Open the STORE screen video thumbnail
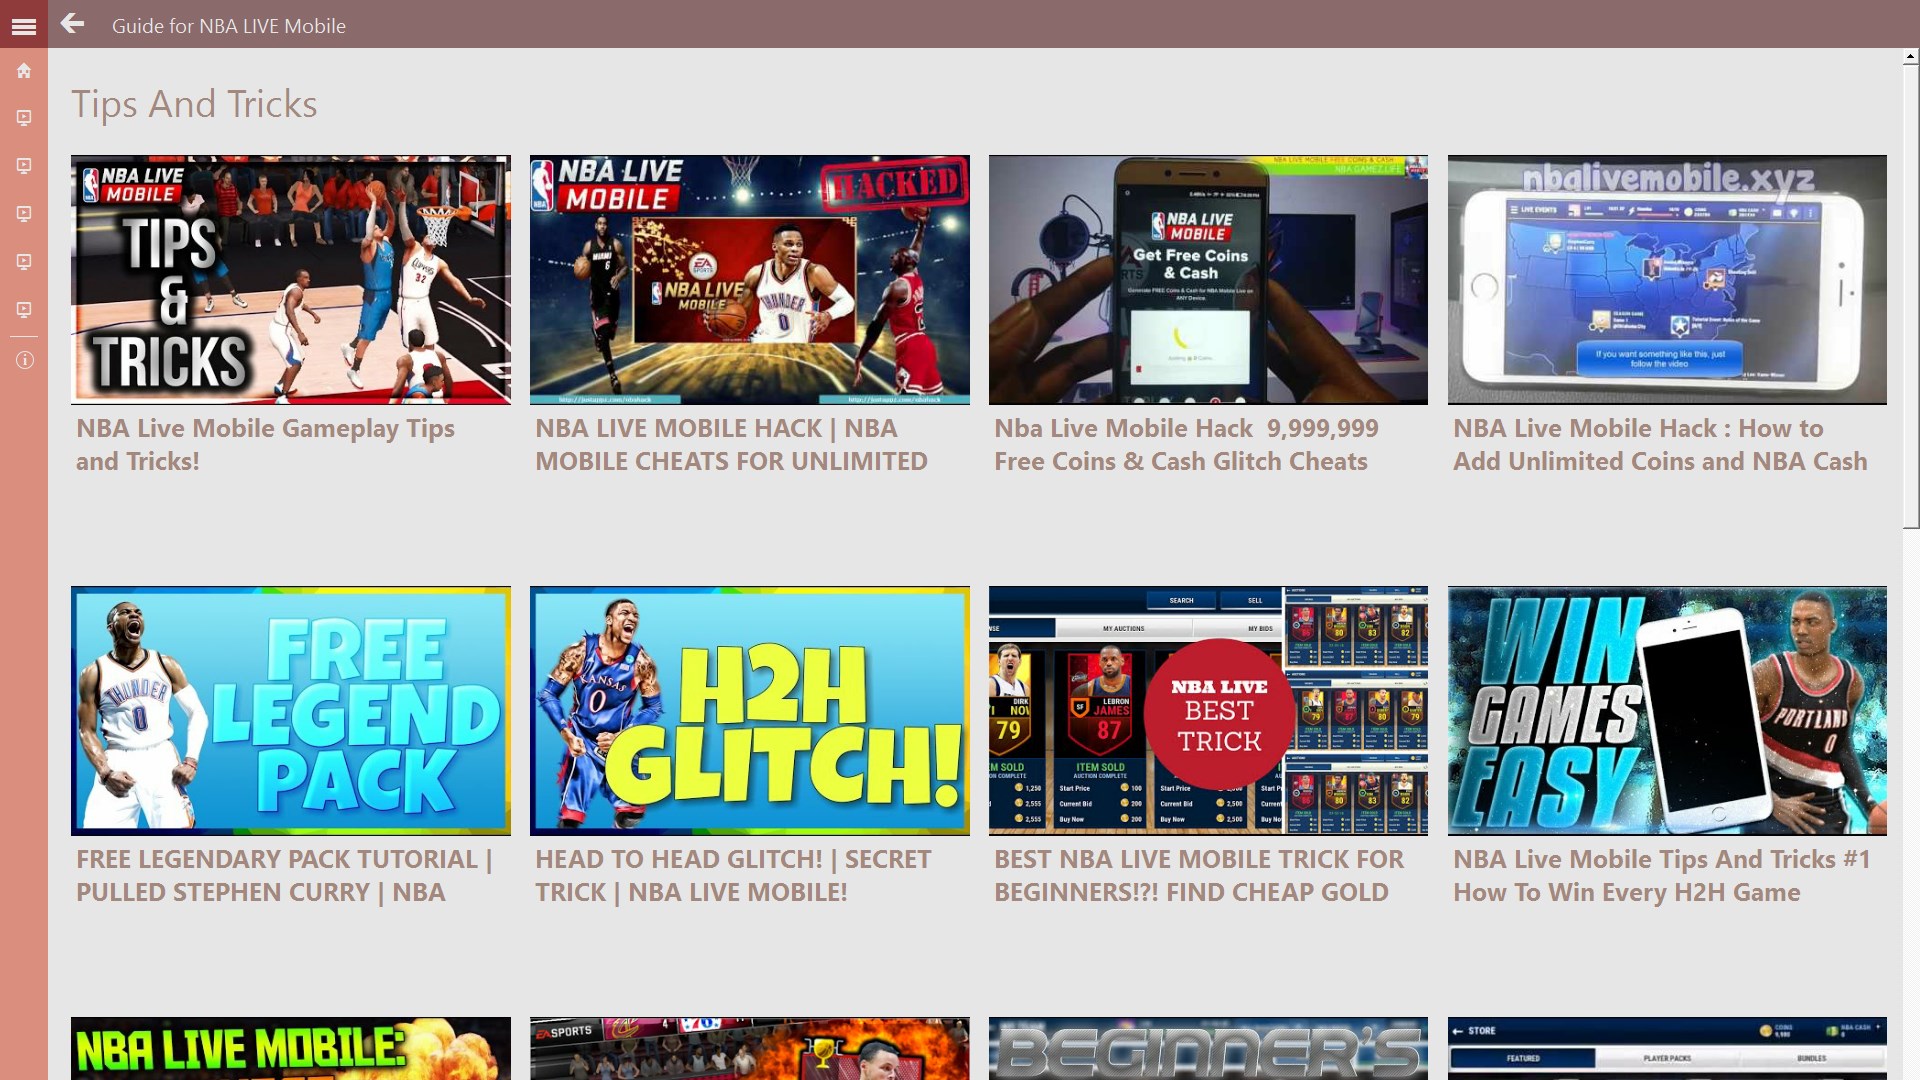The width and height of the screenshot is (1920, 1080). (1668, 1048)
